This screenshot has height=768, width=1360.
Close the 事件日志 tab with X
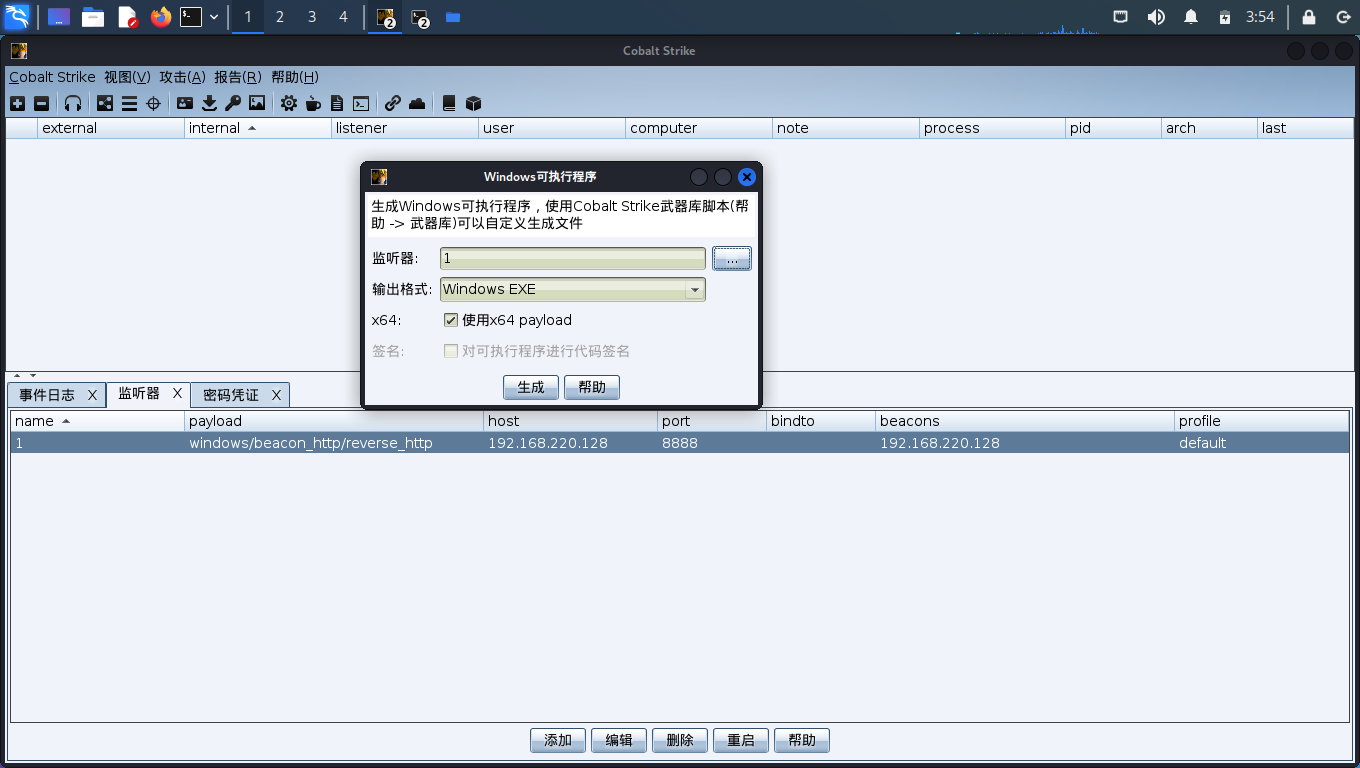click(92, 395)
